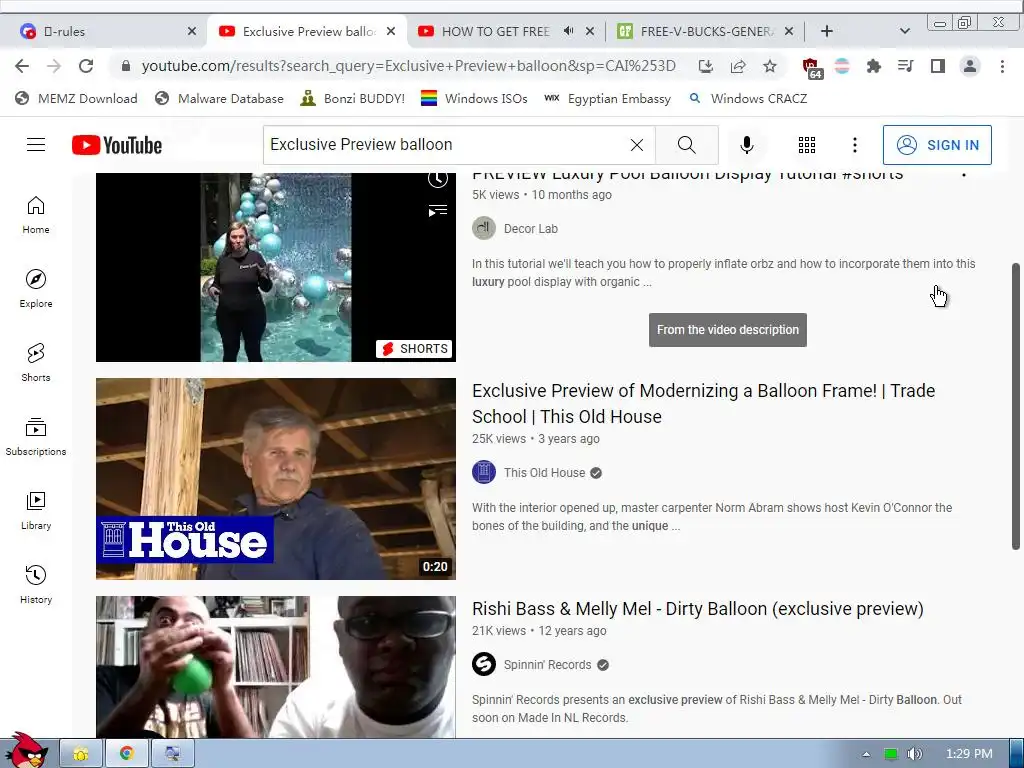The height and width of the screenshot is (768, 1024).
Task: Open Bonzi BUDDY! bookmark
Action: pyautogui.click(x=353, y=99)
